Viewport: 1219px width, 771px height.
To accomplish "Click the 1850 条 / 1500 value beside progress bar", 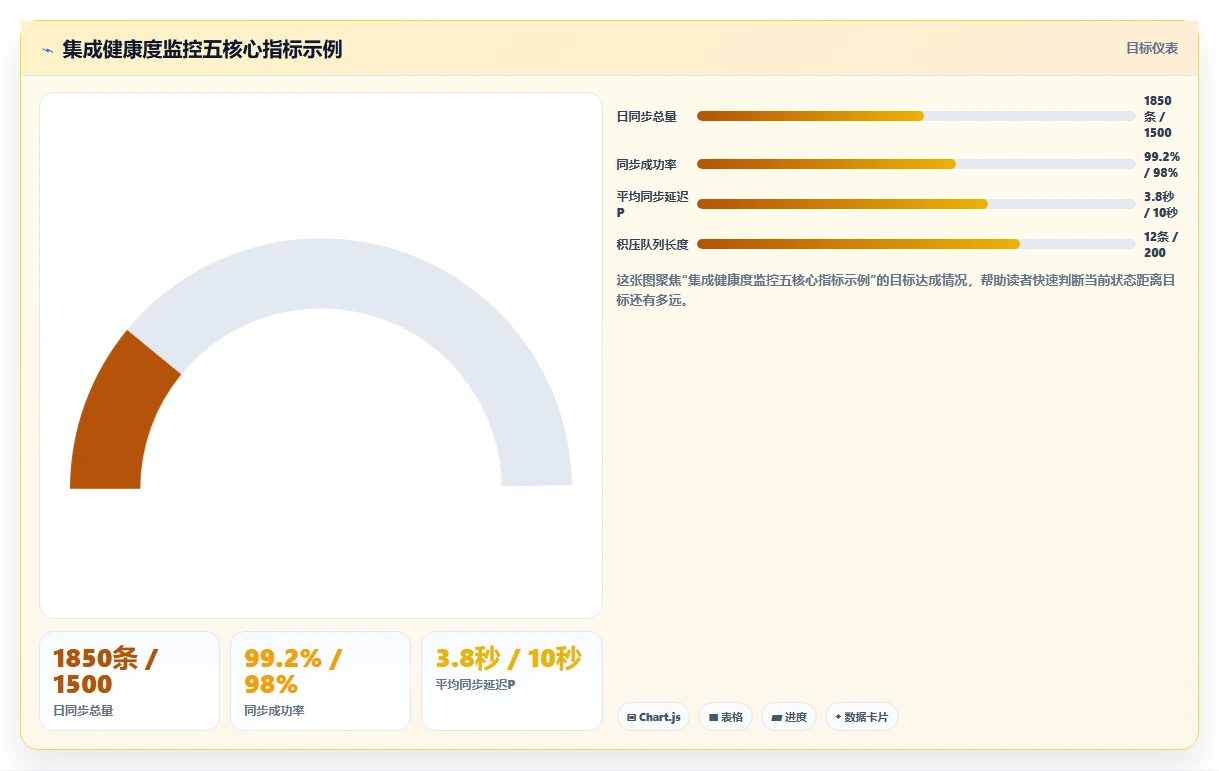I will click(1158, 117).
